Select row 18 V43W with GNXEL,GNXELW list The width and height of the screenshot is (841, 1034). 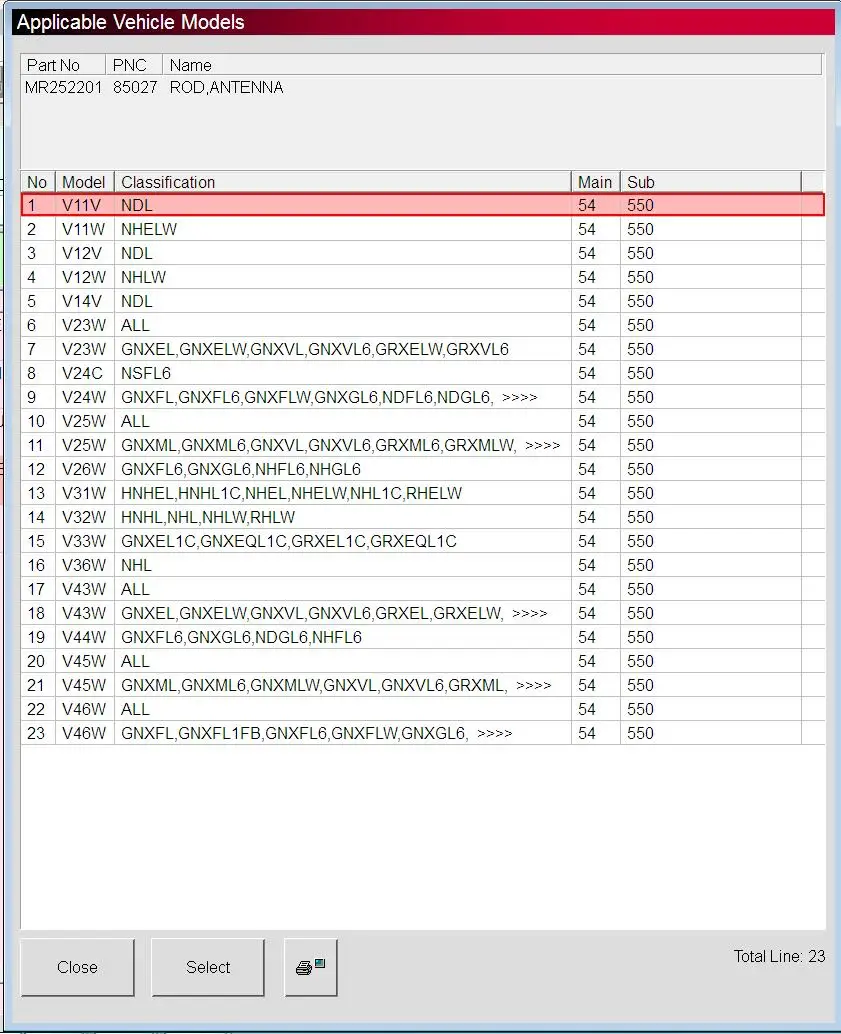tap(423, 613)
